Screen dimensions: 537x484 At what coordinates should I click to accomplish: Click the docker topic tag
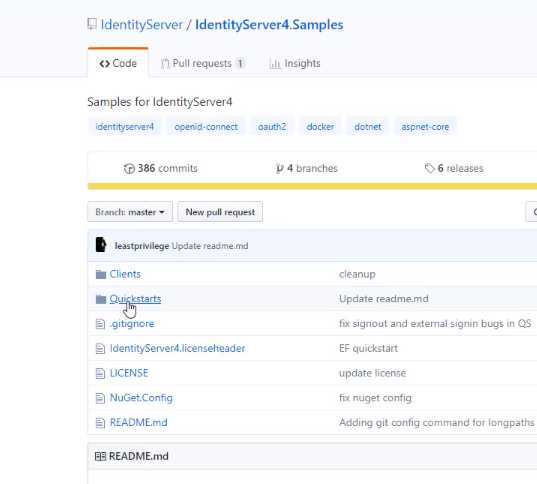[320, 127]
